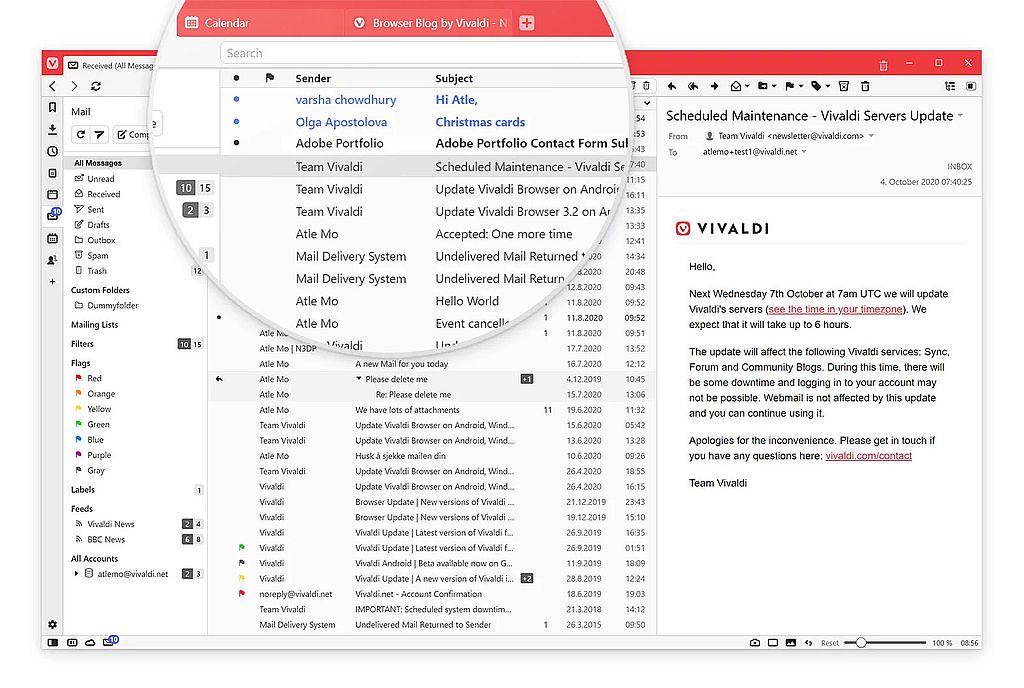Click the Reload page button
The width and height of the screenshot is (1024, 688).
[96, 86]
